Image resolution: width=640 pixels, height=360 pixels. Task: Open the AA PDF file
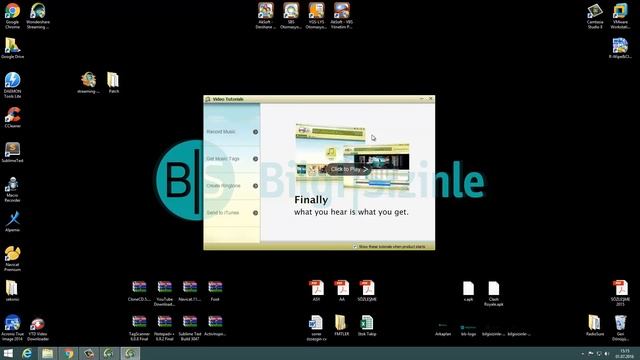(x=342, y=291)
